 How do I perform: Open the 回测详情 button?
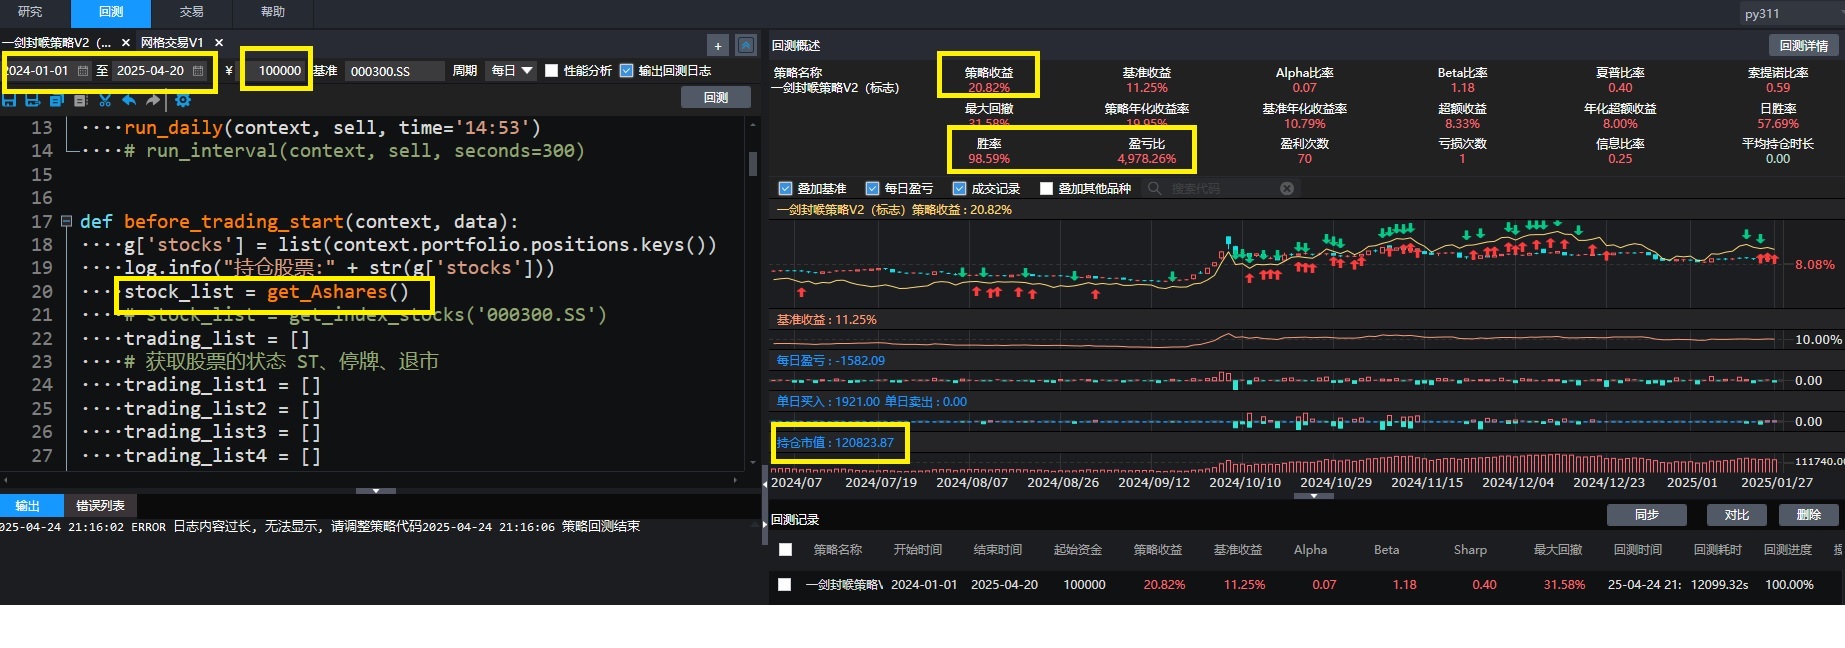1803,45
